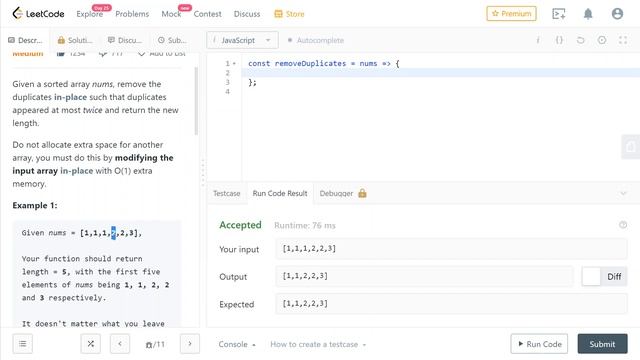The image size is (640, 360).
Task: Open the Submissions tab
Action: click(172, 40)
